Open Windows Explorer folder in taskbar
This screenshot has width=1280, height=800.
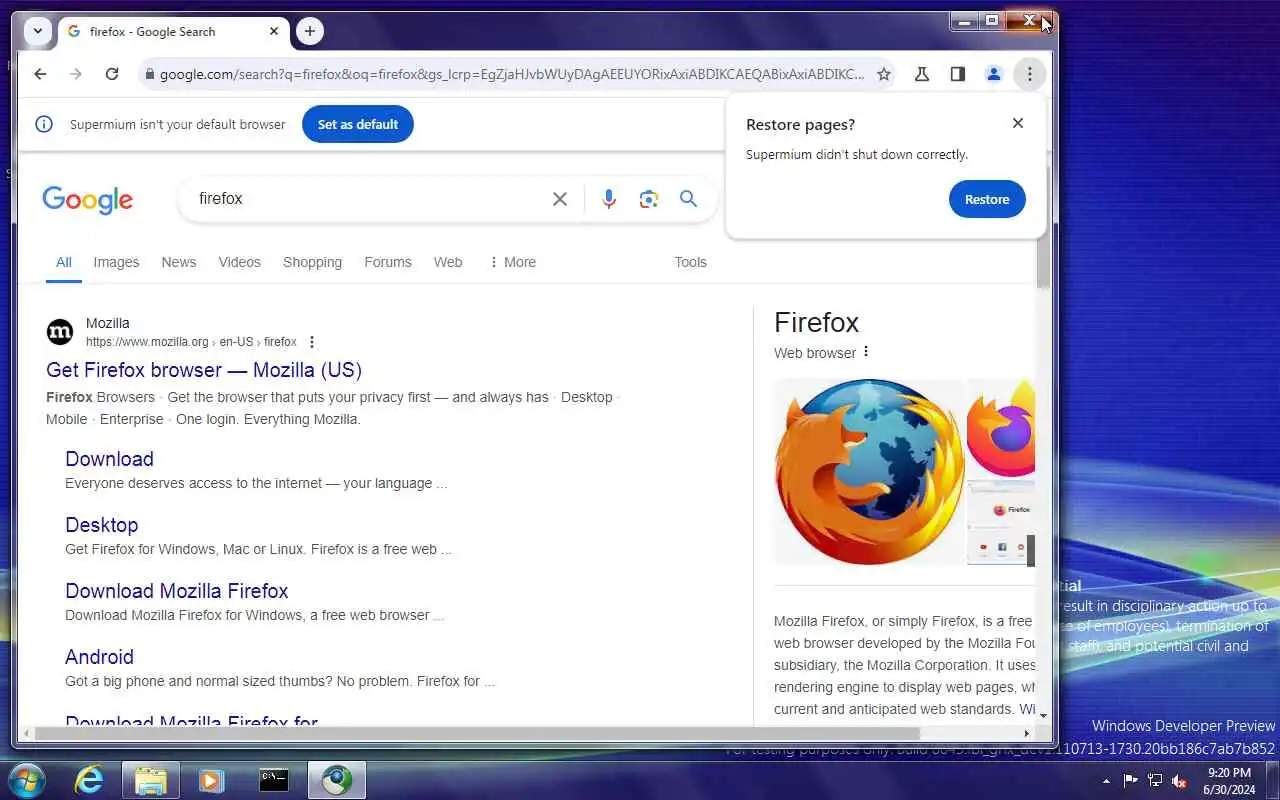coord(151,780)
